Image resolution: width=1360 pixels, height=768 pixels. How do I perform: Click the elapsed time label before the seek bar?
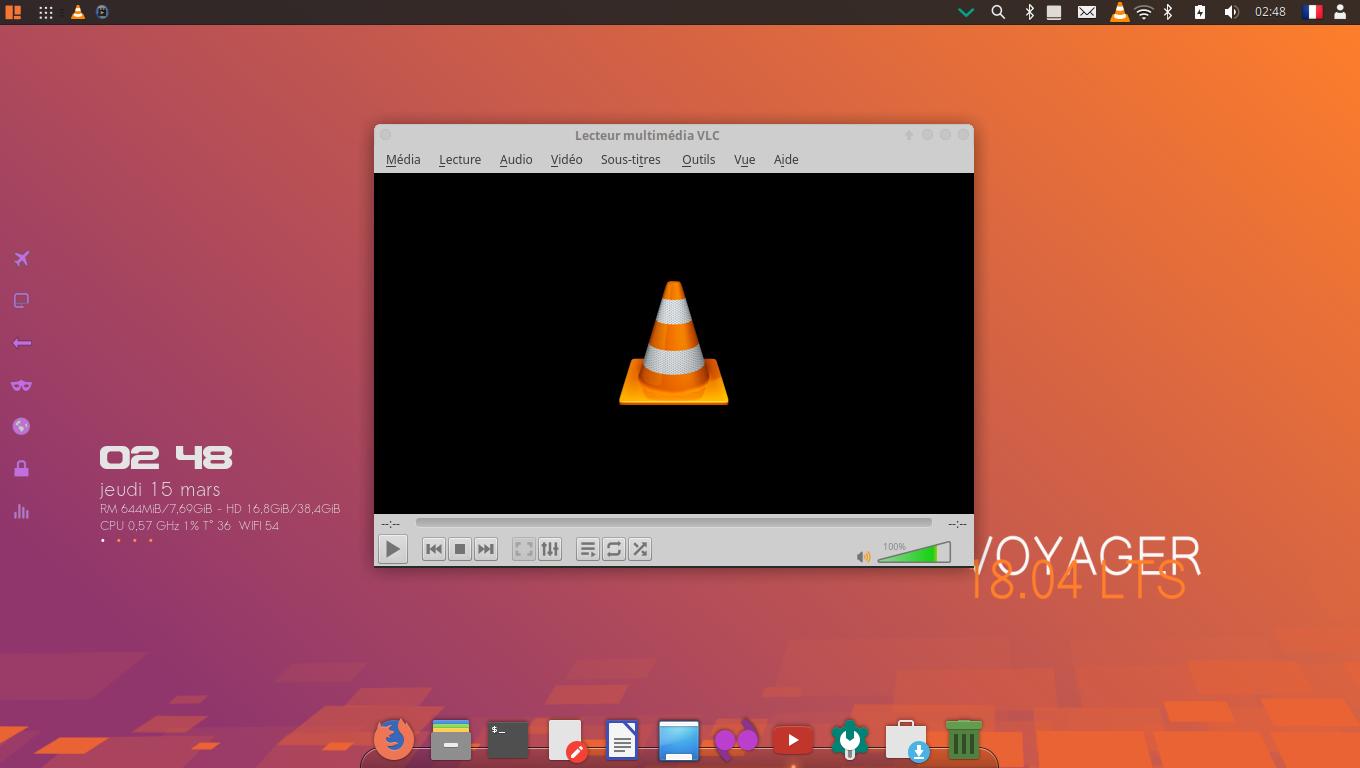pos(390,523)
